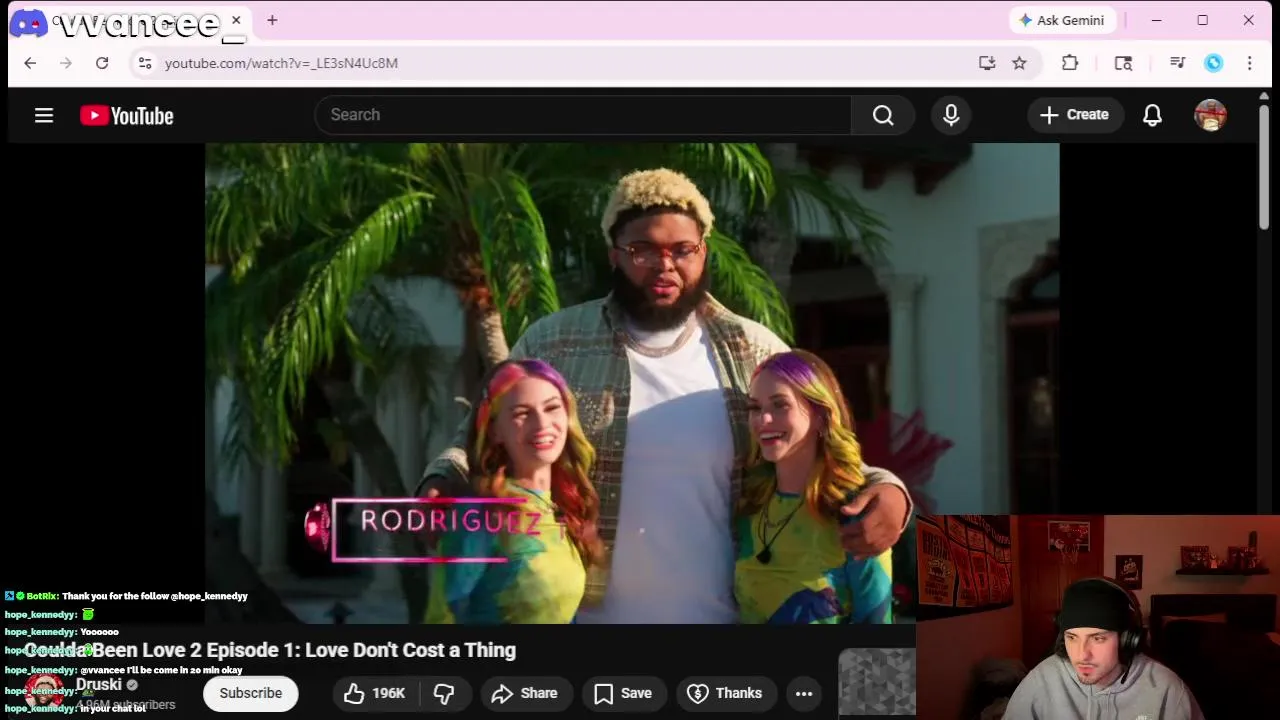This screenshot has width=1280, height=720.
Task: Open the Create button
Action: pos(1075,115)
